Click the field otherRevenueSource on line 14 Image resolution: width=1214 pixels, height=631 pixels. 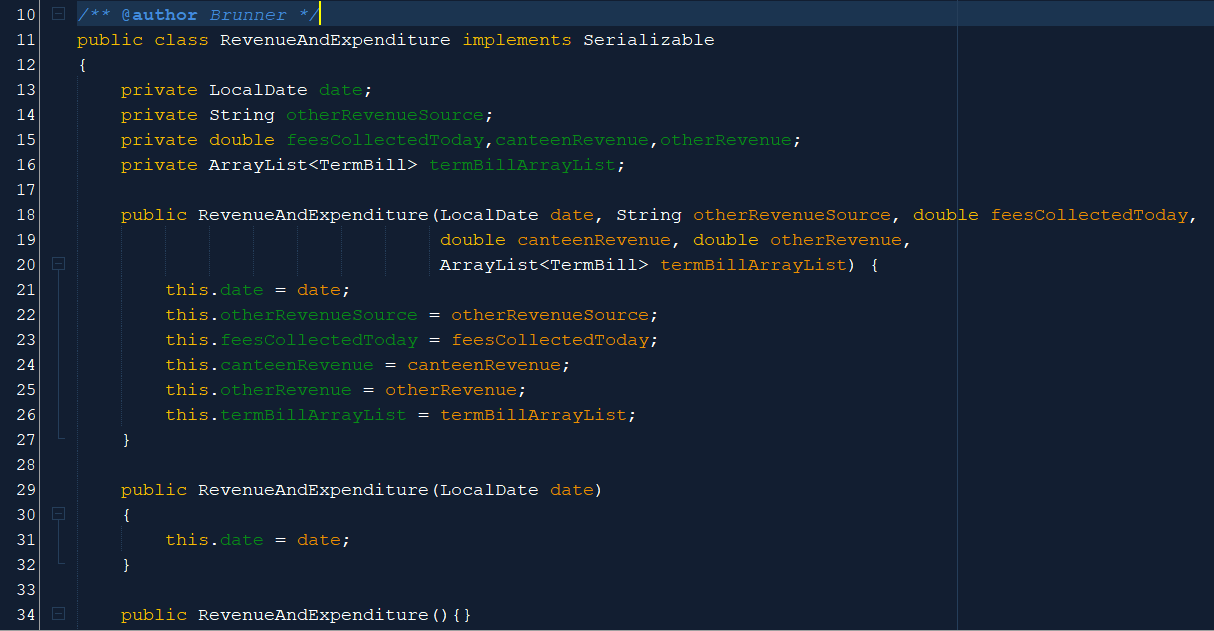[x=385, y=115]
